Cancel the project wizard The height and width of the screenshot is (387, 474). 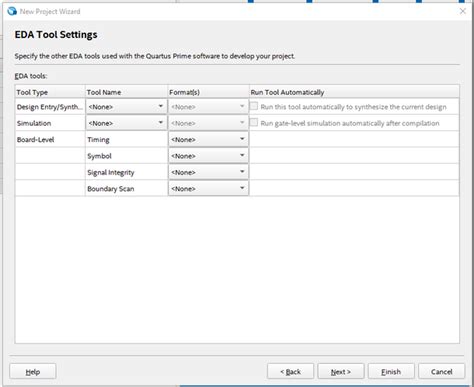441,371
